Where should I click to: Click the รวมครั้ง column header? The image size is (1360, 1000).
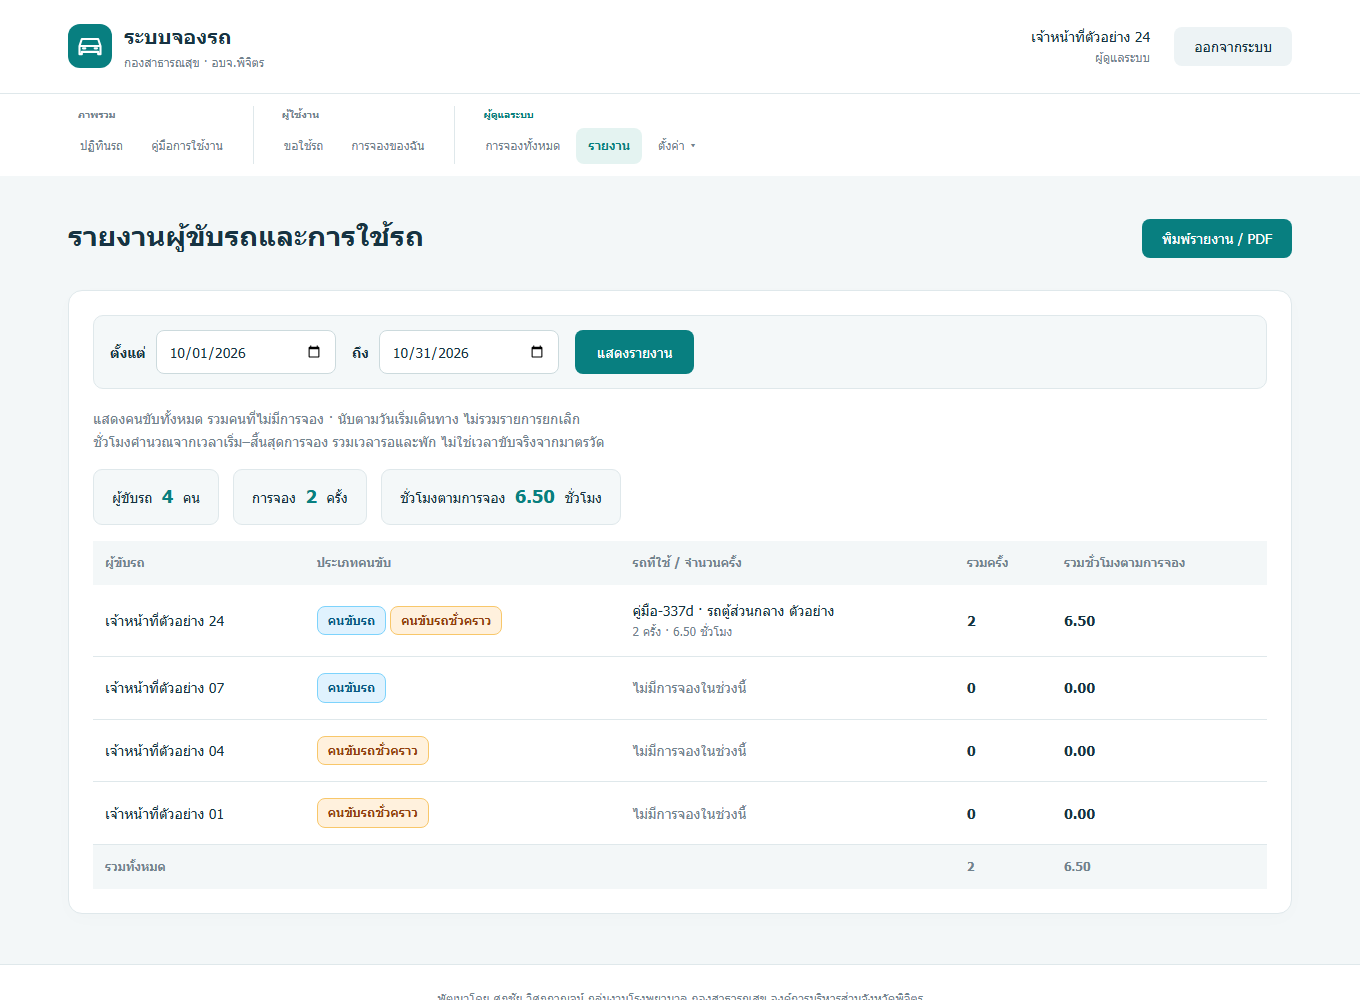coord(987,563)
